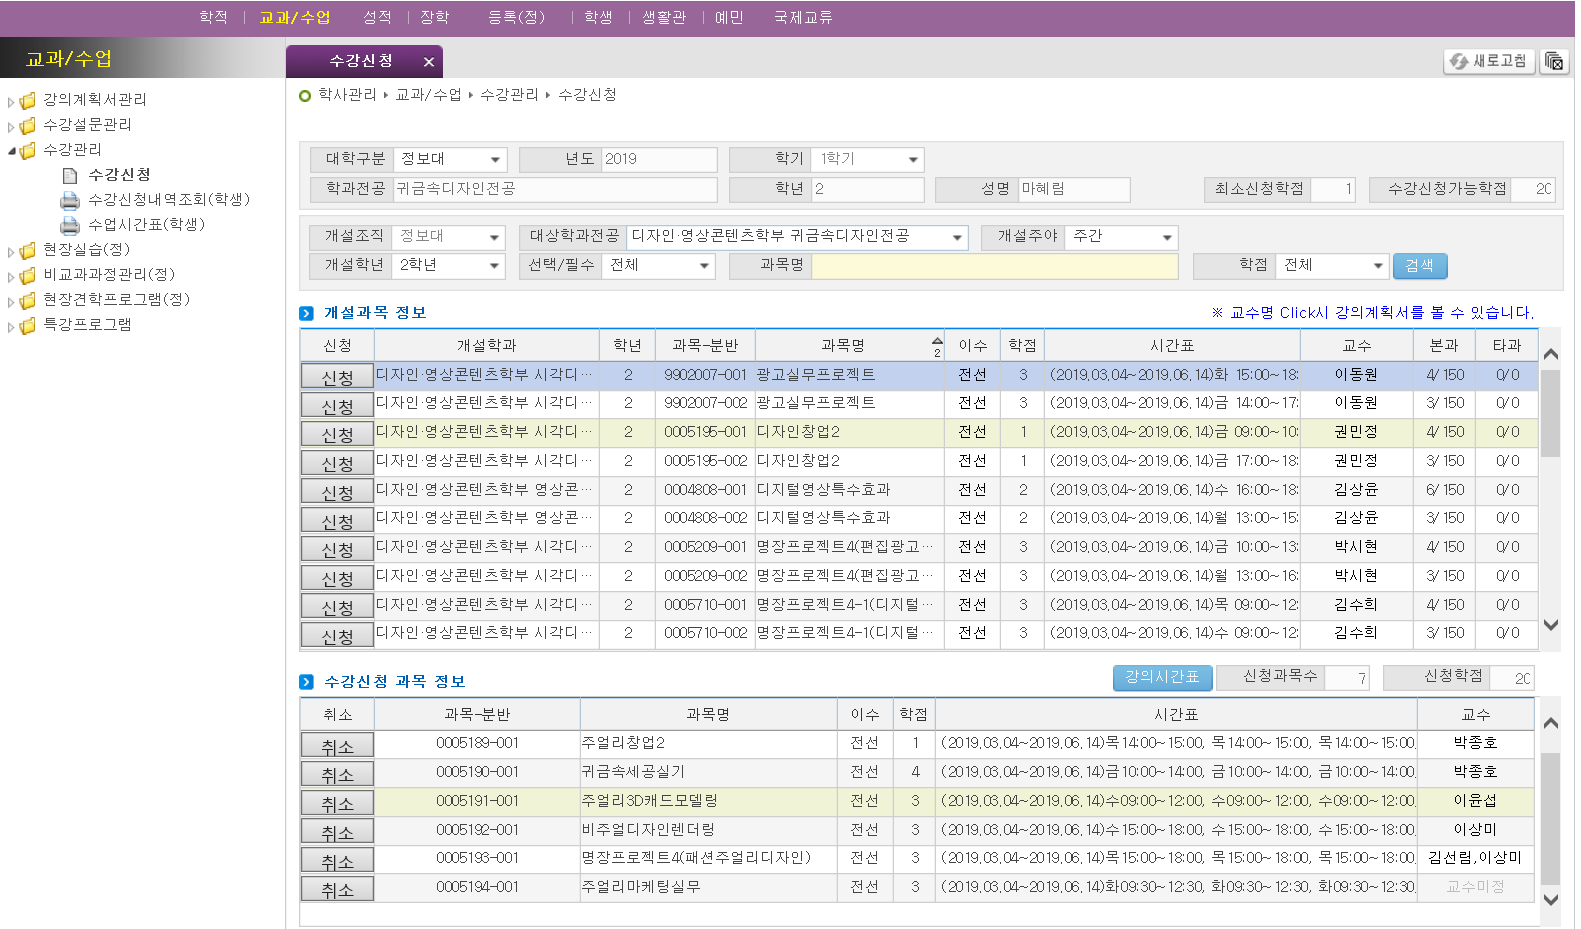1581x929 pixels.
Task: Cancel course 주얼리3D캐드모델링 with 취소
Action: point(337,803)
